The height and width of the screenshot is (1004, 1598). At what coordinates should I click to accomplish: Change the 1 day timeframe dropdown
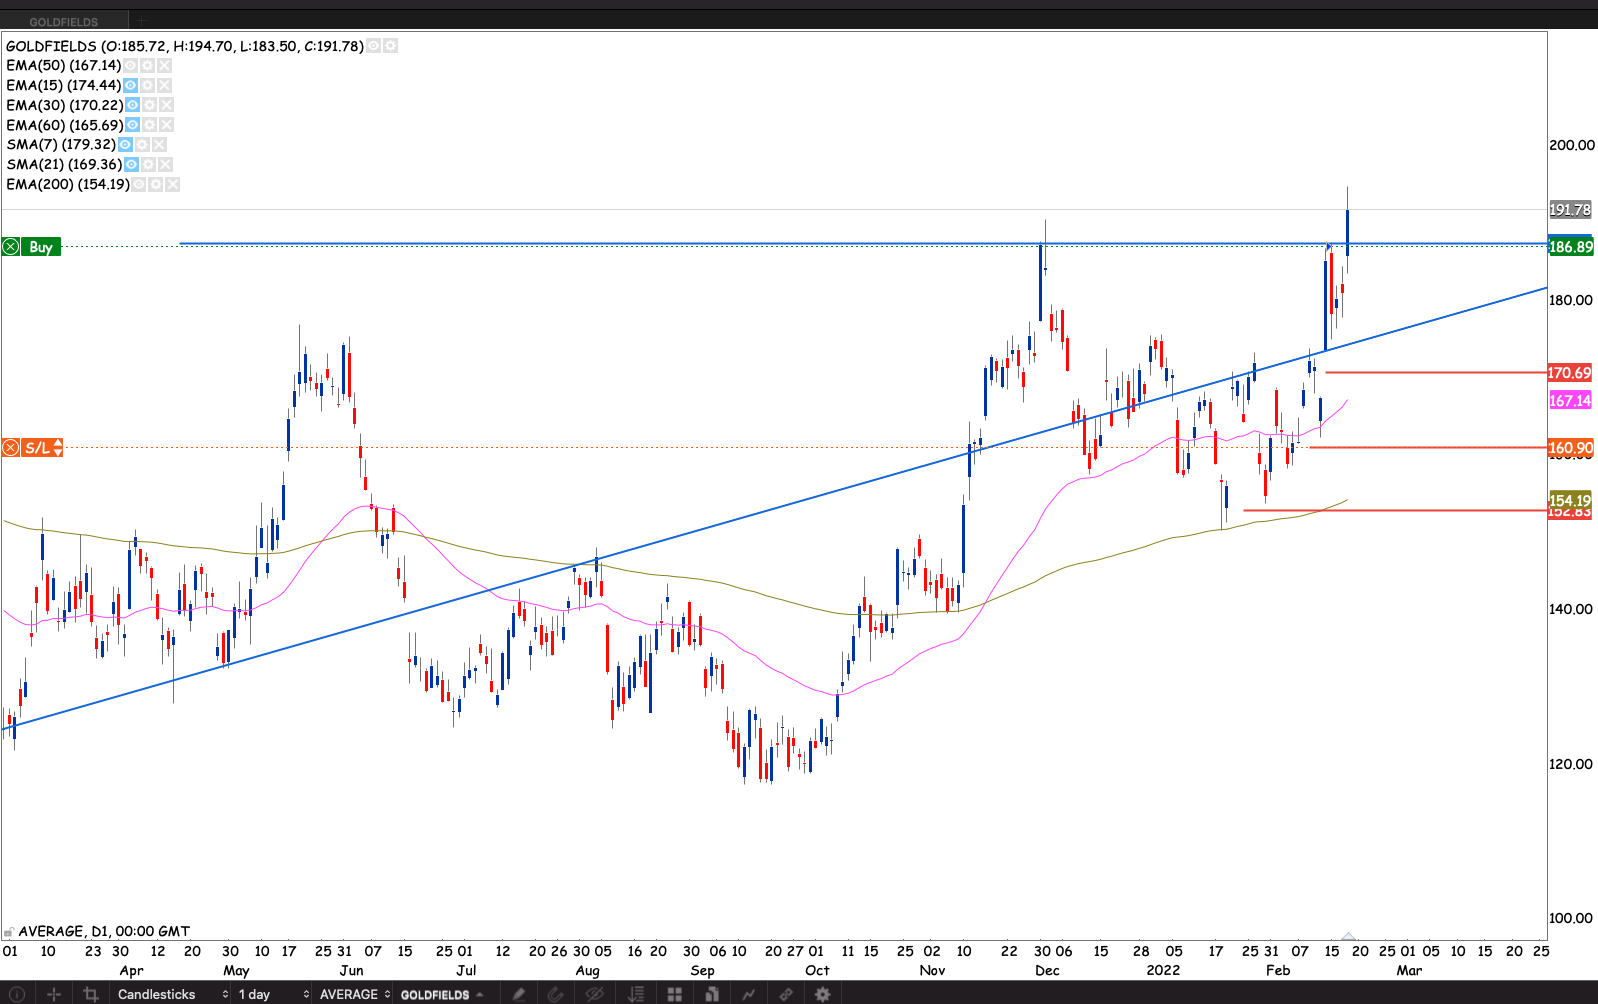[273, 994]
